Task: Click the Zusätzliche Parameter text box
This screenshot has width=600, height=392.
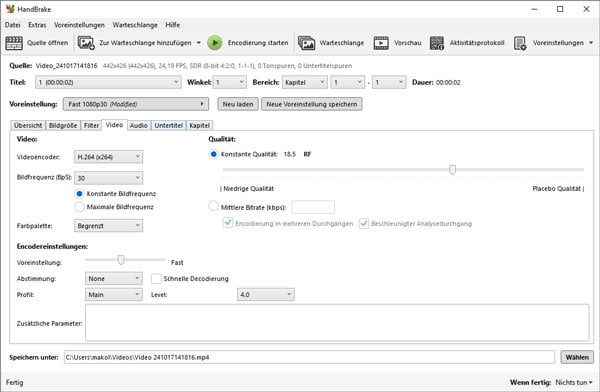Action: (x=337, y=323)
